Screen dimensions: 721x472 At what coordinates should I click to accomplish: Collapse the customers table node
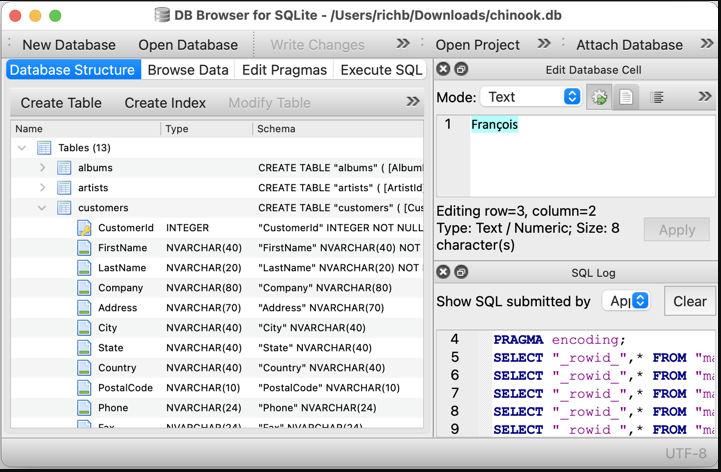(x=43, y=208)
